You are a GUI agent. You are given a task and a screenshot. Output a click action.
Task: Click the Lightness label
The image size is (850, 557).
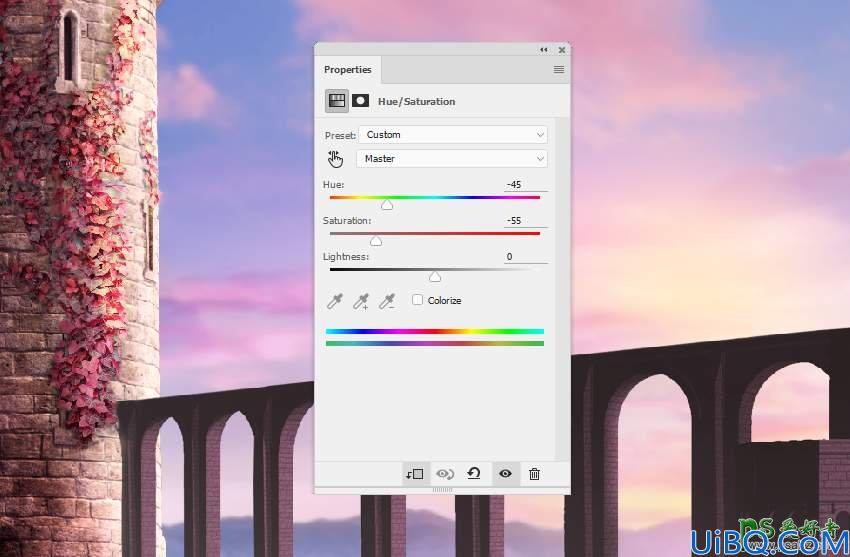pos(346,257)
